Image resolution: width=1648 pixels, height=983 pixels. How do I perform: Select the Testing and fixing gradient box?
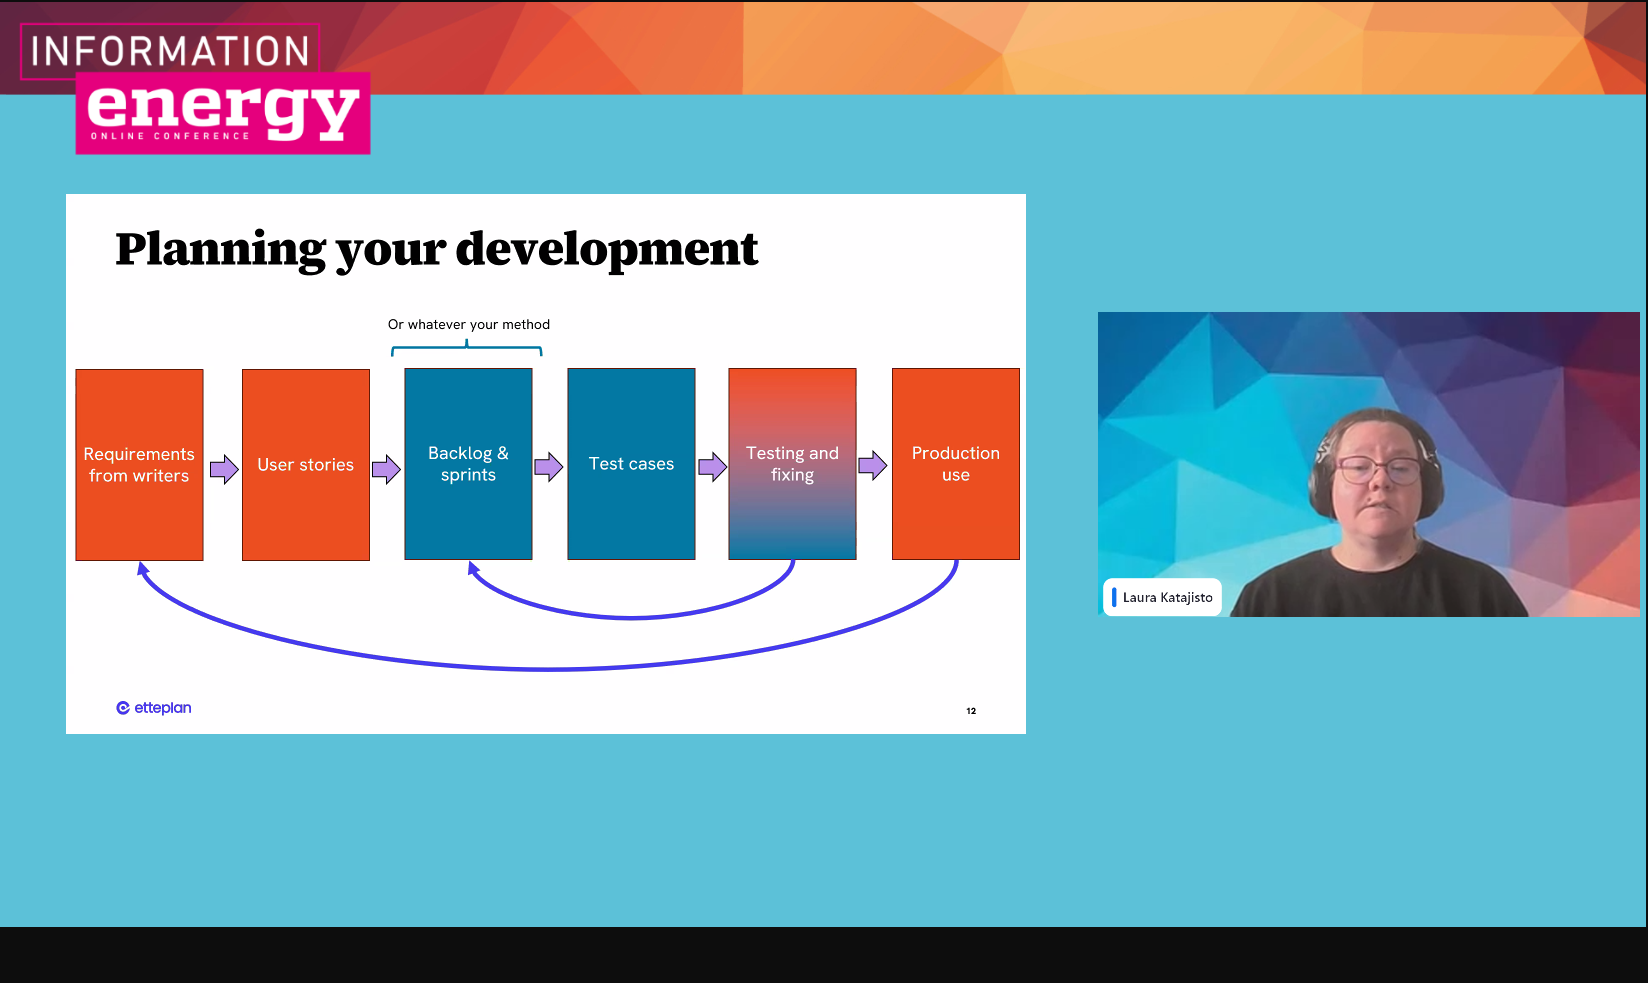point(792,464)
